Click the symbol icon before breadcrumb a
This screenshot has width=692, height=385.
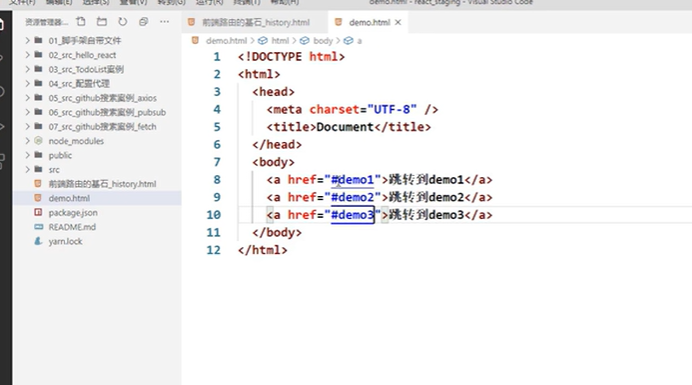[x=348, y=41]
